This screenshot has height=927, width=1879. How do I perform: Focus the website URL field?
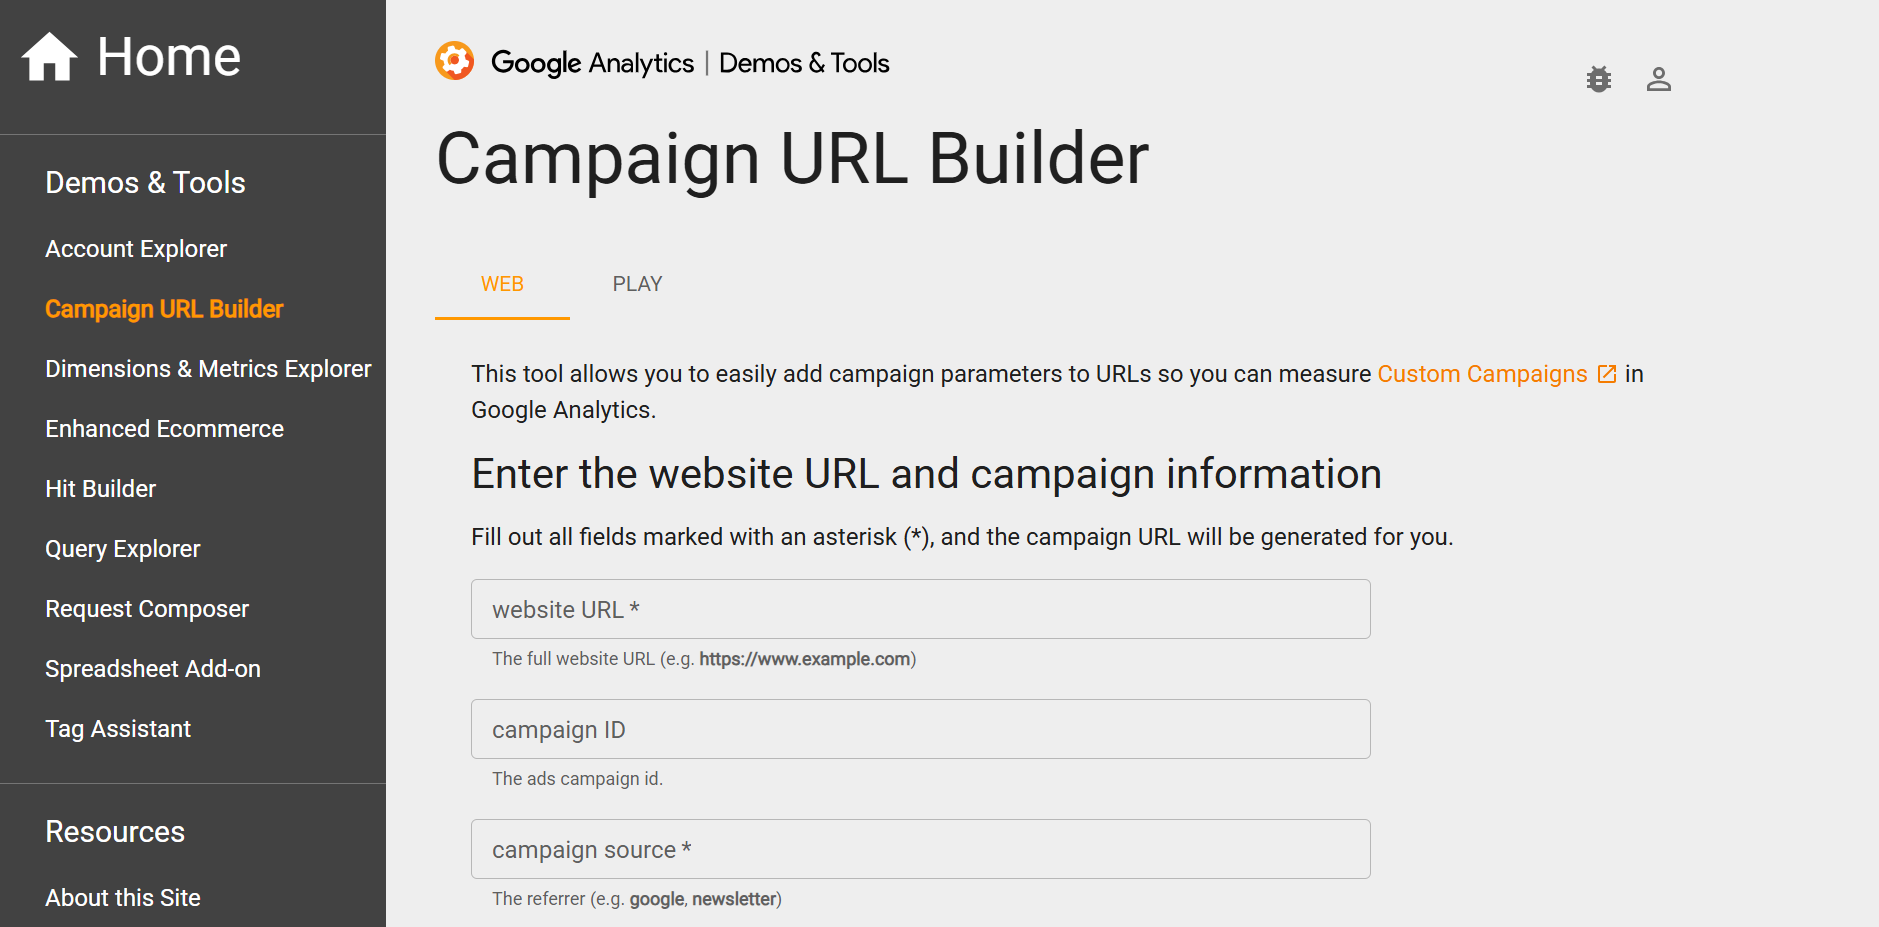point(920,609)
